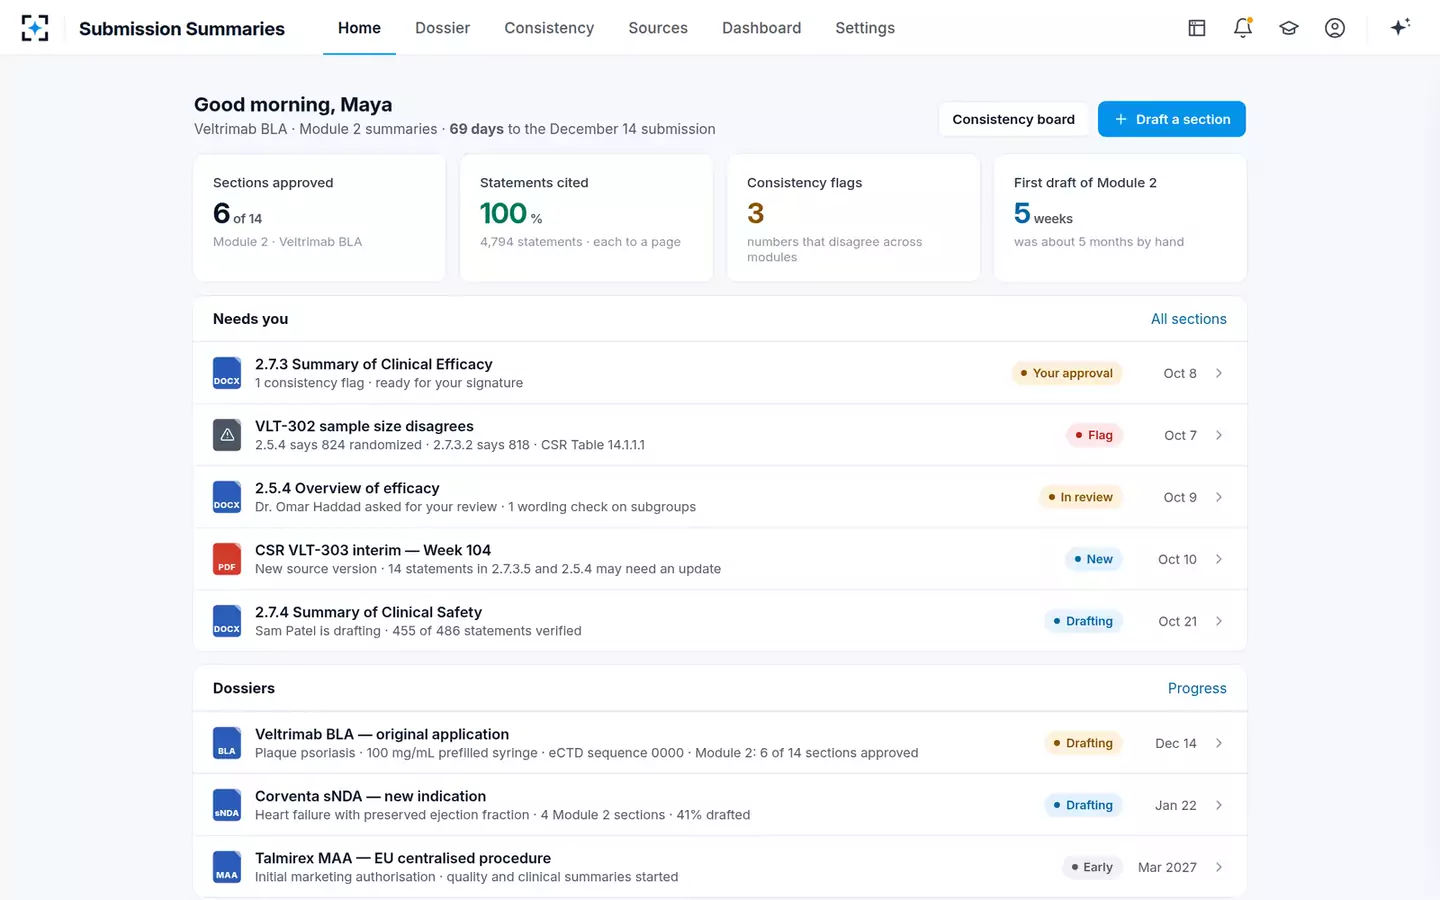This screenshot has height=900, width=1440.
Task: Click the Your approval status badge
Action: click(1066, 373)
